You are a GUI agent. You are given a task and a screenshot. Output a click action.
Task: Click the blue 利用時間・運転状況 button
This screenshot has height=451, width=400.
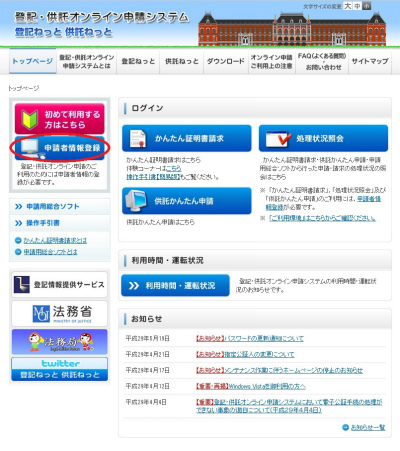(x=175, y=285)
